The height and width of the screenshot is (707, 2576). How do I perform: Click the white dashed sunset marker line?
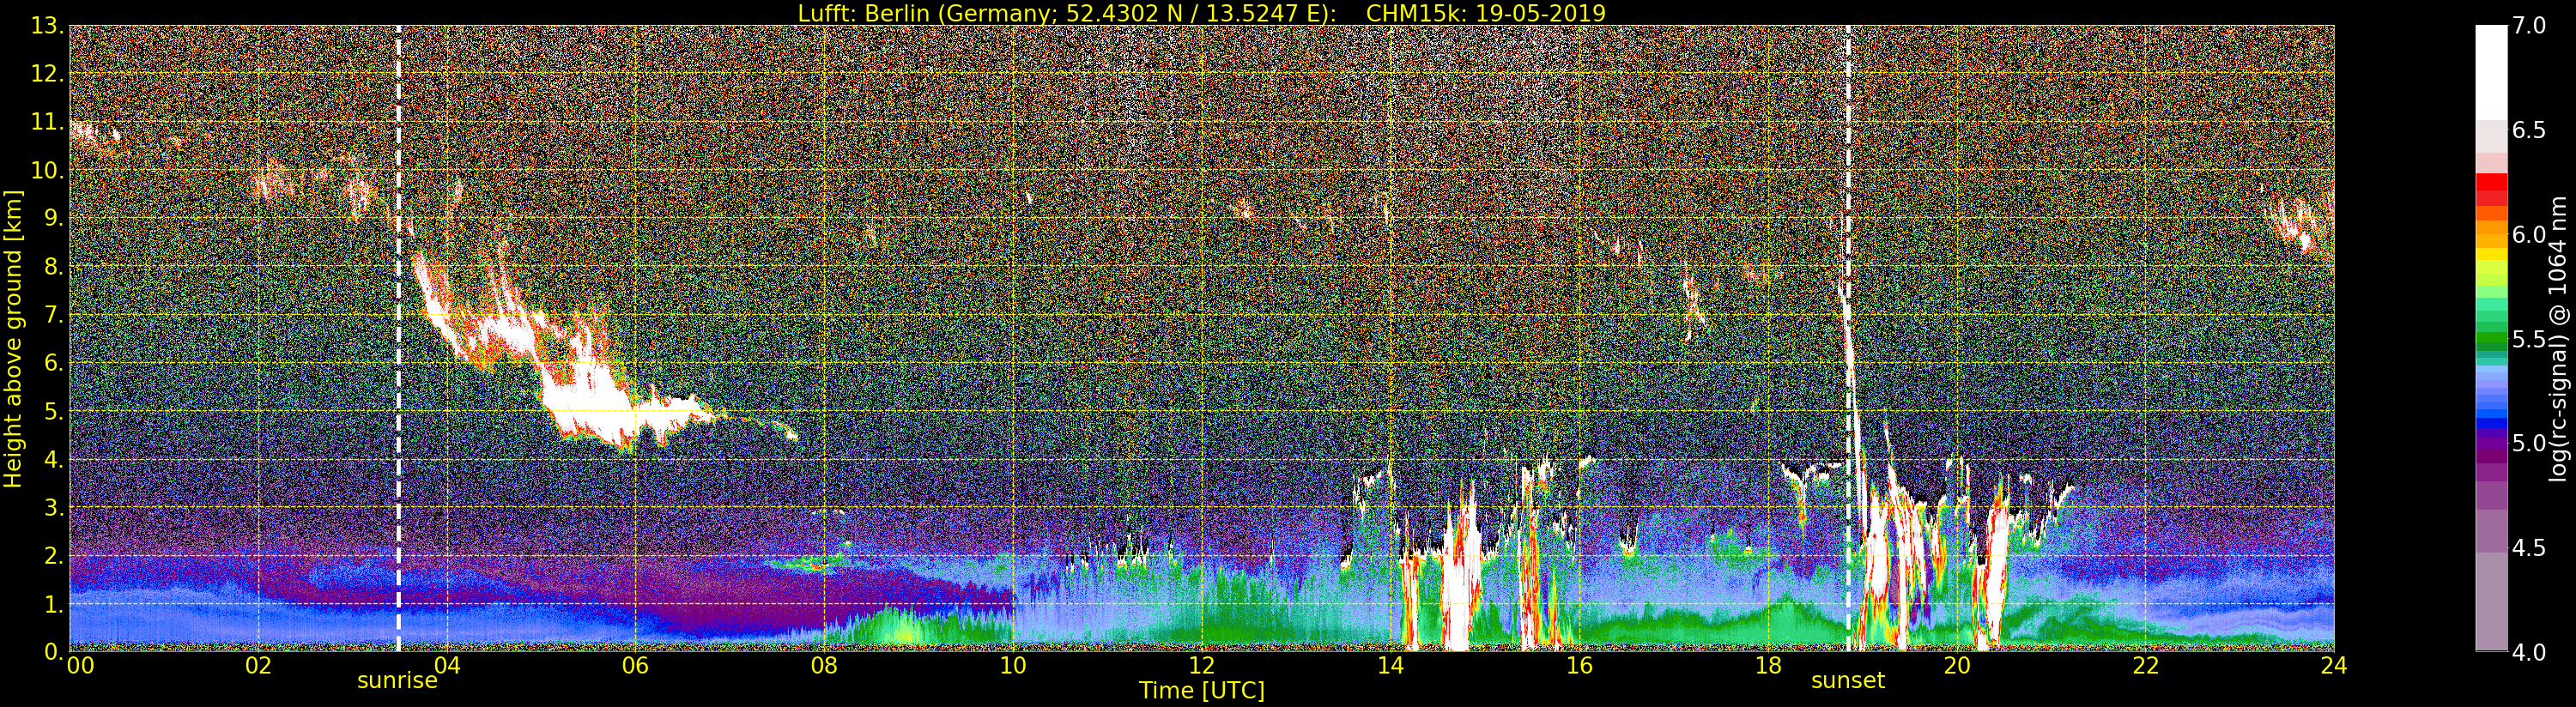(1848, 339)
